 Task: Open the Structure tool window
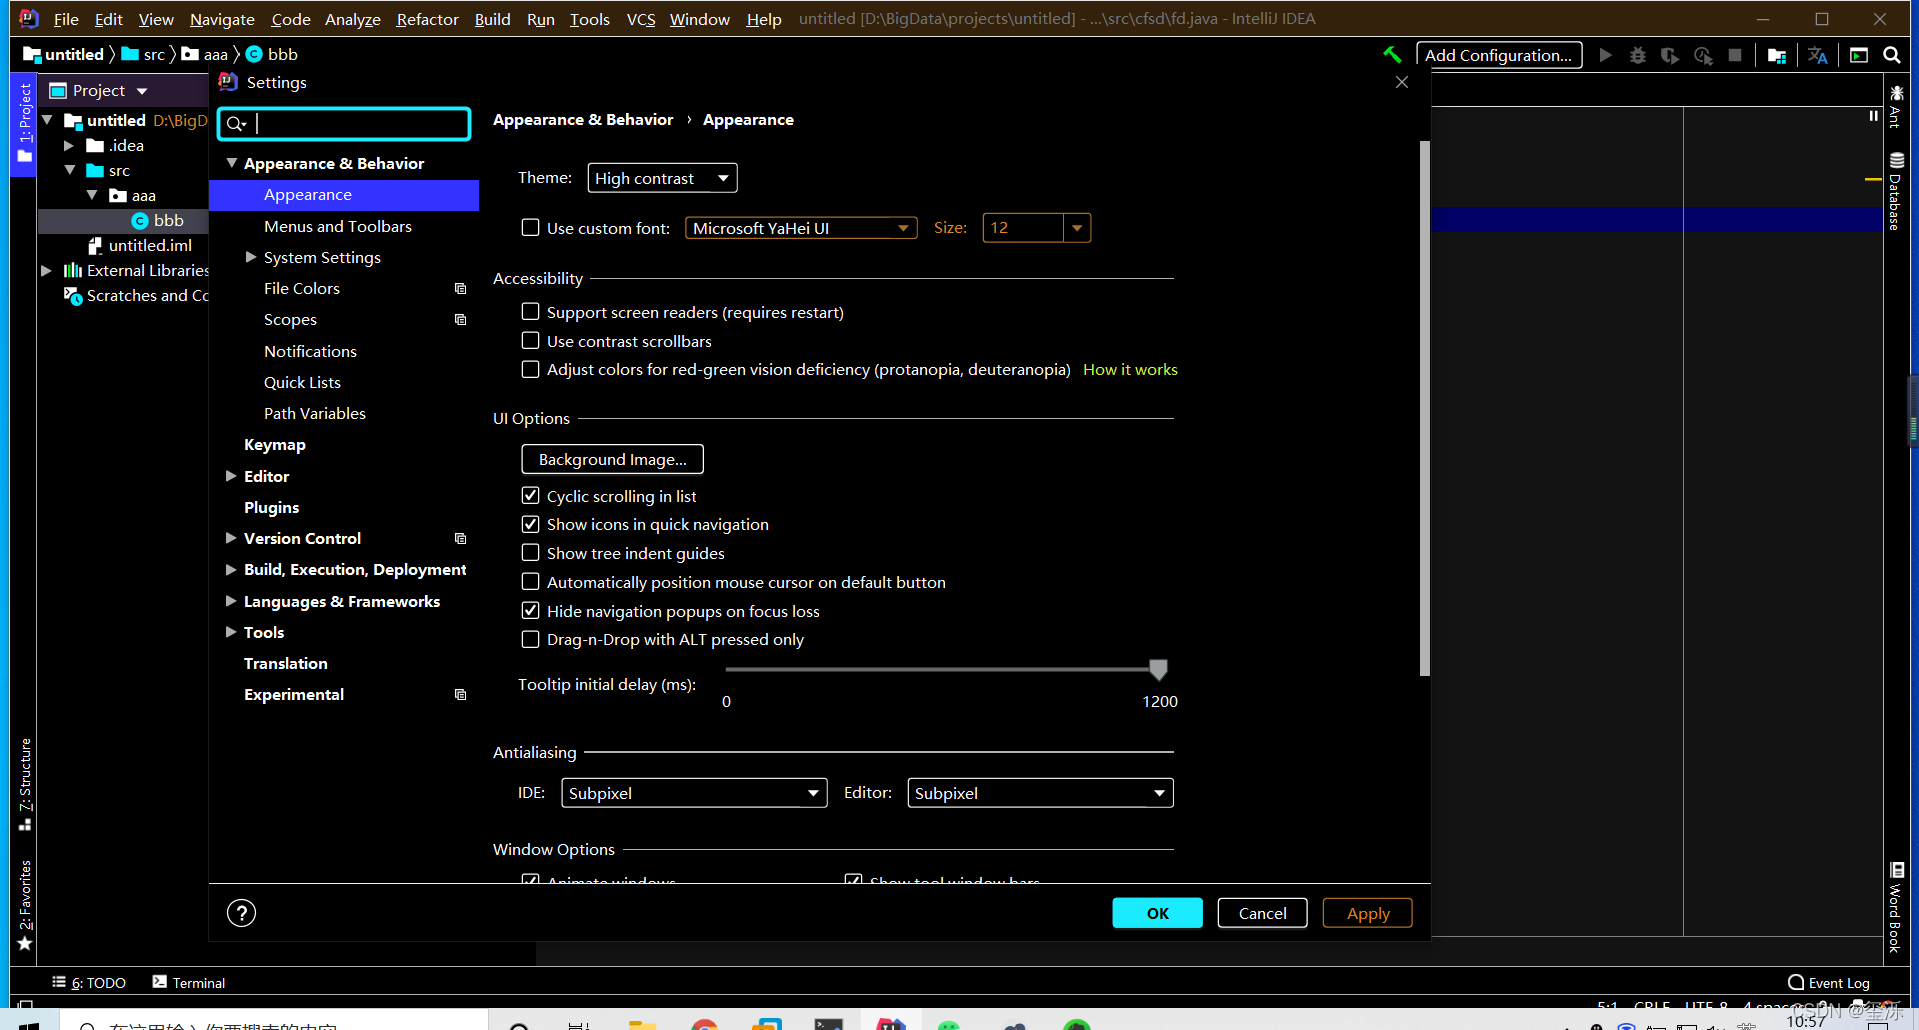pyautogui.click(x=25, y=785)
